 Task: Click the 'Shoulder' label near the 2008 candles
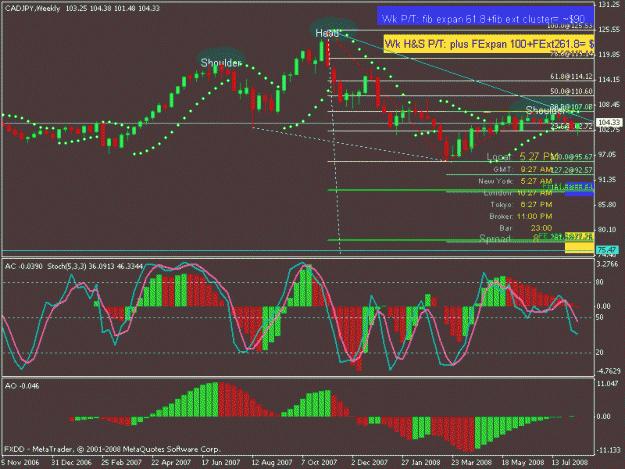click(545, 110)
